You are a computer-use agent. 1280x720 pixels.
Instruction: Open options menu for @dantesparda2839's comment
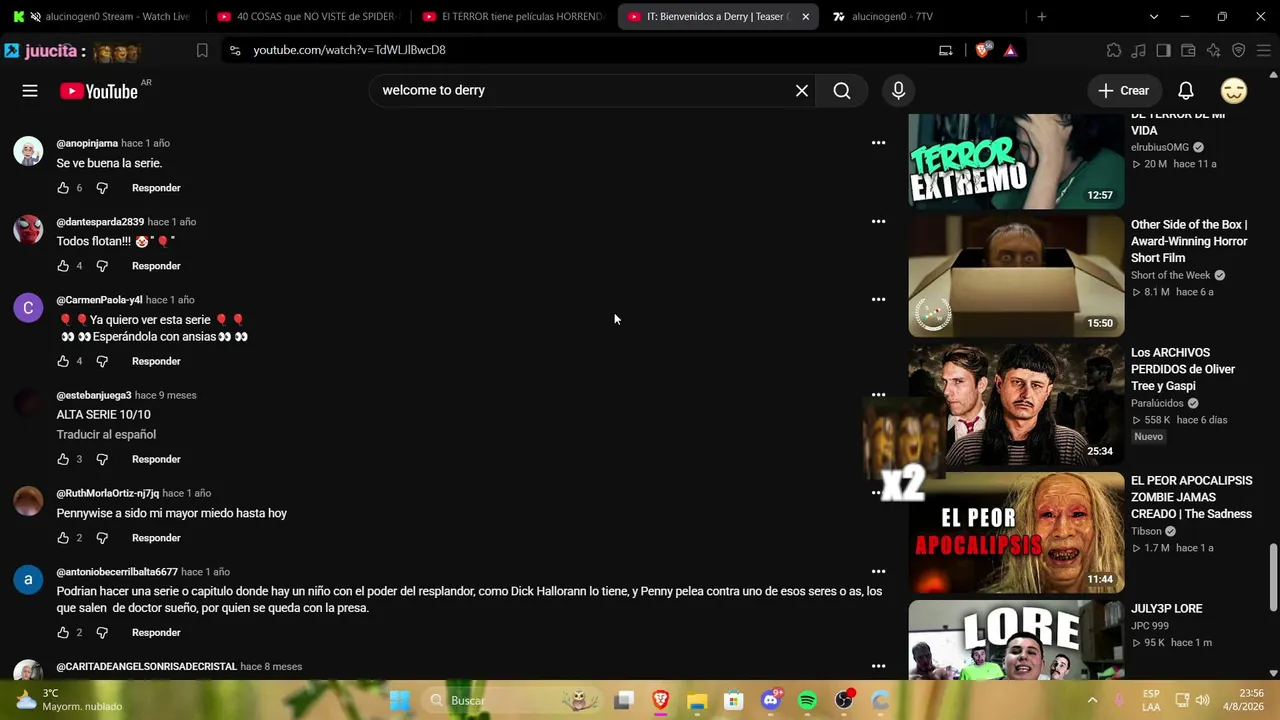tap(878, 221)
